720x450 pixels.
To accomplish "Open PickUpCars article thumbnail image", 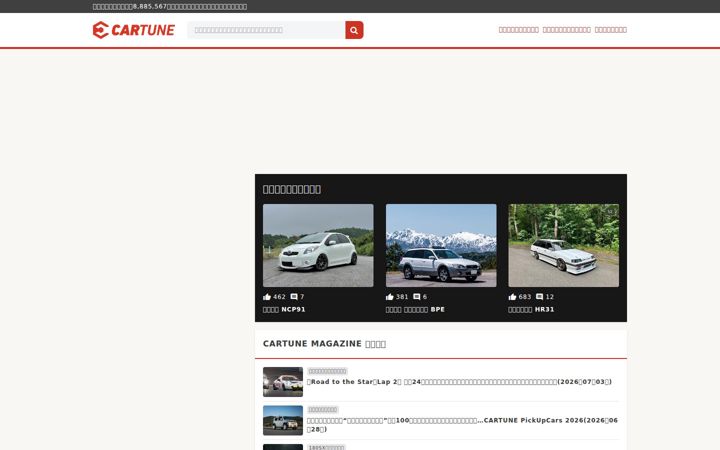I will point(283,420).
